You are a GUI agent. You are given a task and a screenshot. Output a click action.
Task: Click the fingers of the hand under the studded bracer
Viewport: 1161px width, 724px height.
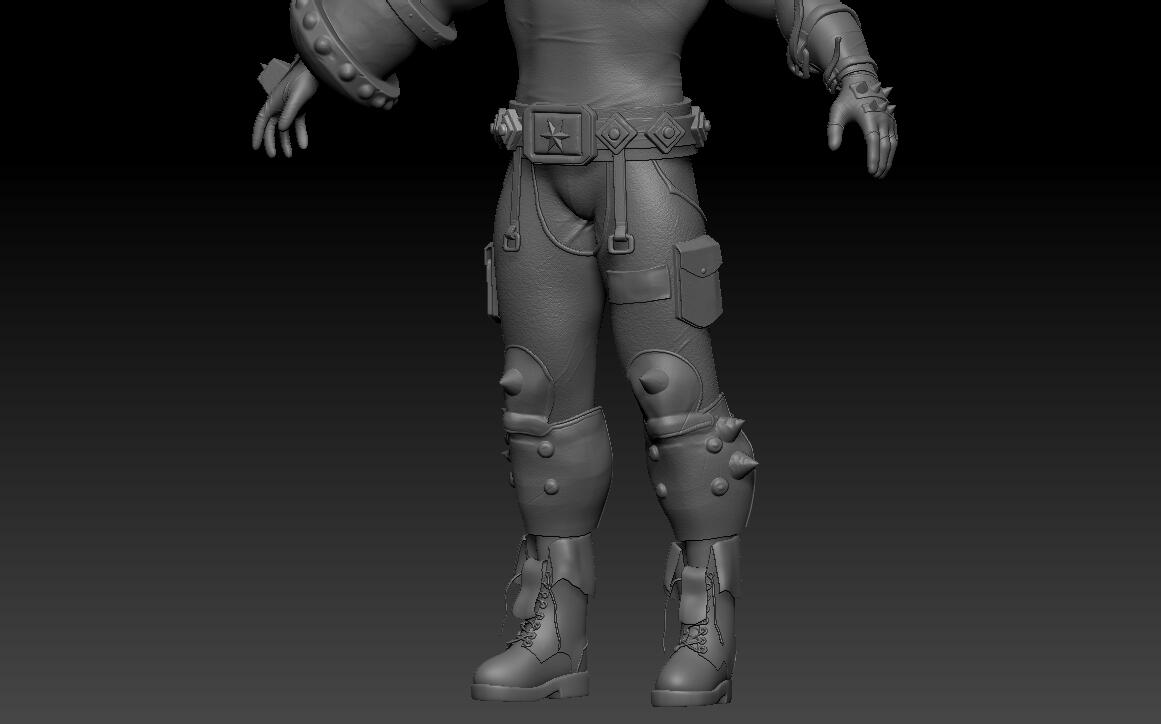277,129
